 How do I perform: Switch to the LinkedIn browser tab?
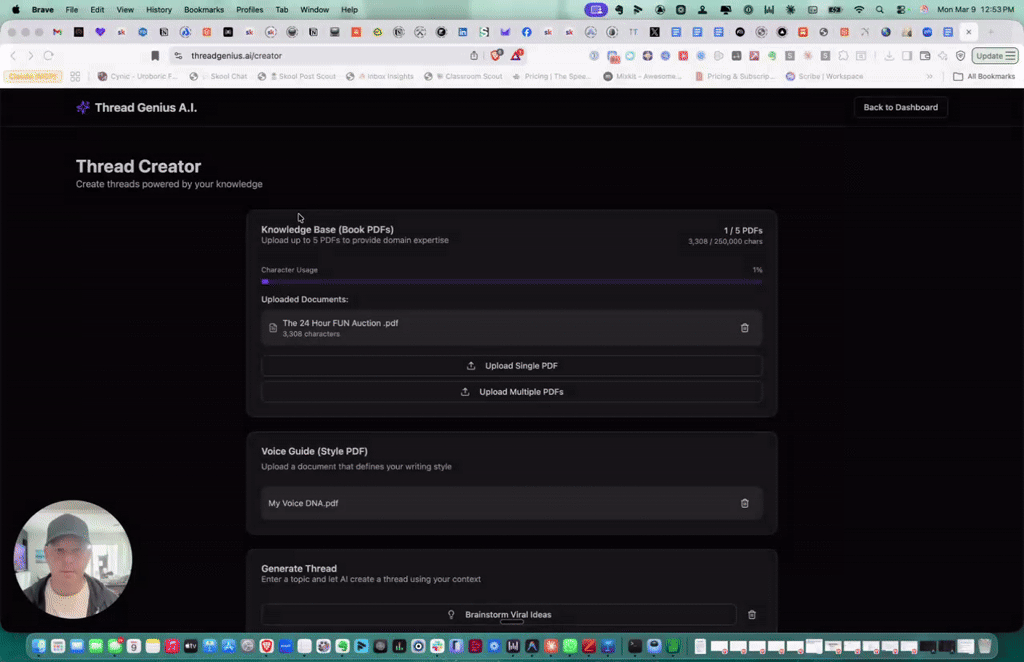pyautogui.click(x=462, y=32)
